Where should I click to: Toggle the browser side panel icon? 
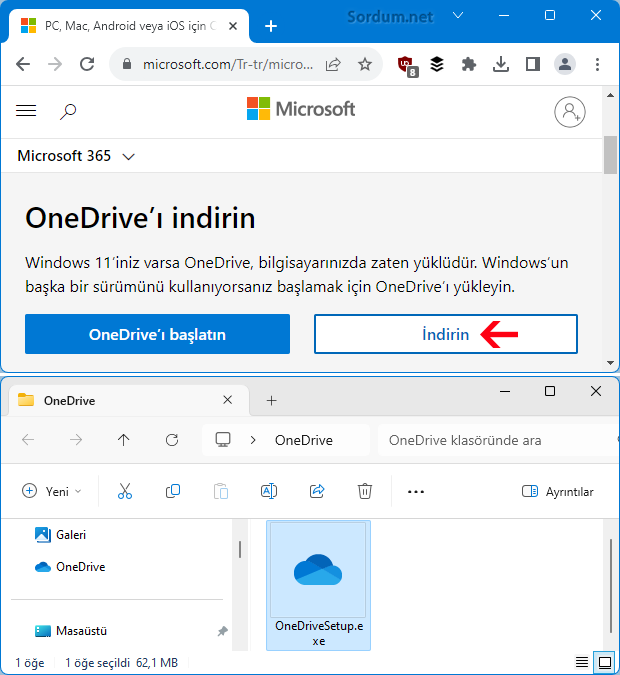(533, 65)
